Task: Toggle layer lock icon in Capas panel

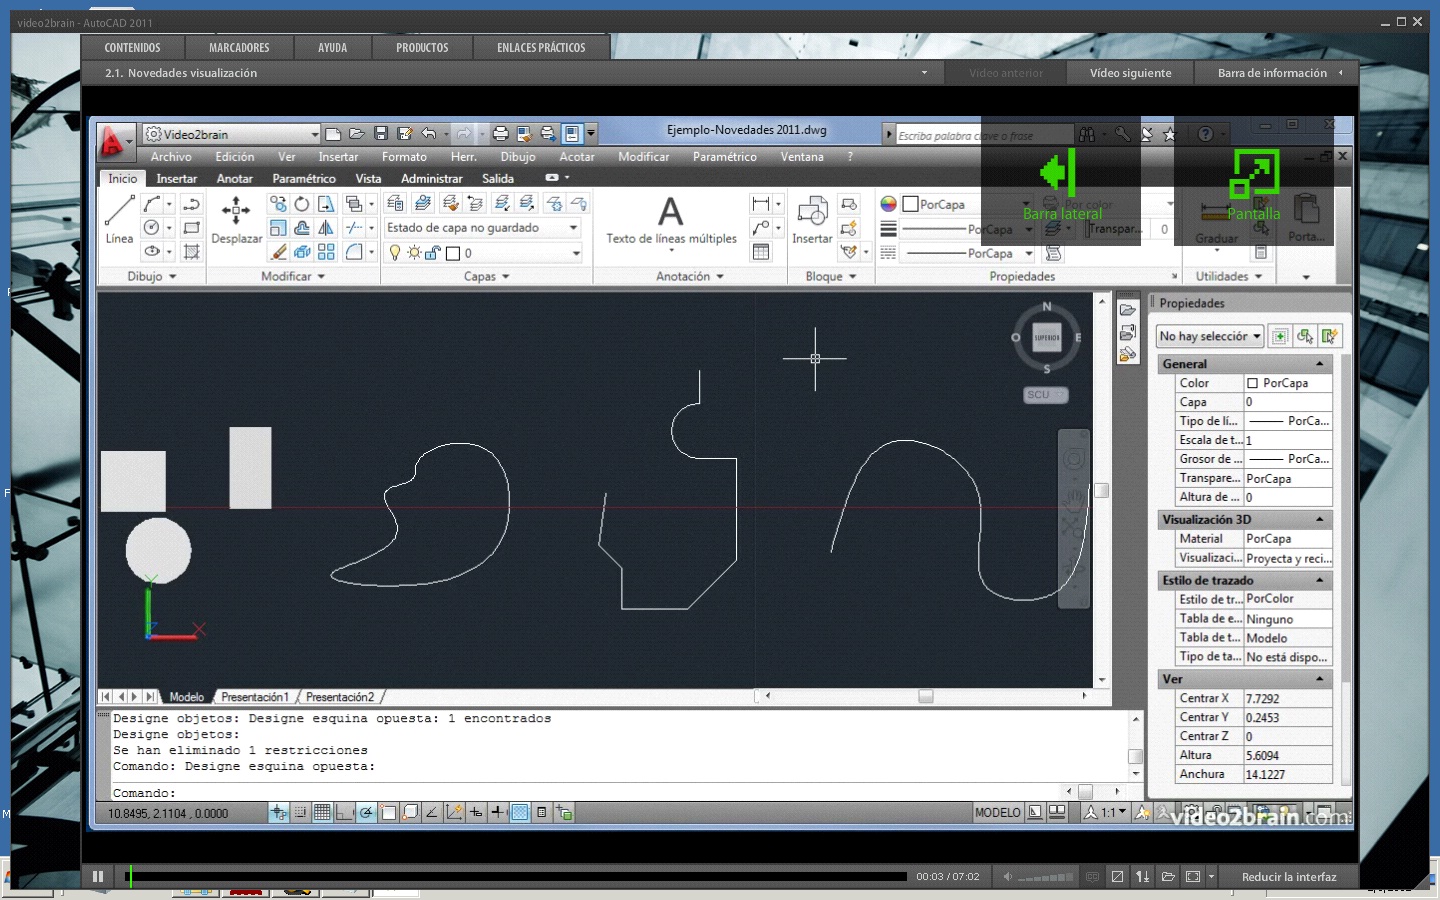Action: 432,253
